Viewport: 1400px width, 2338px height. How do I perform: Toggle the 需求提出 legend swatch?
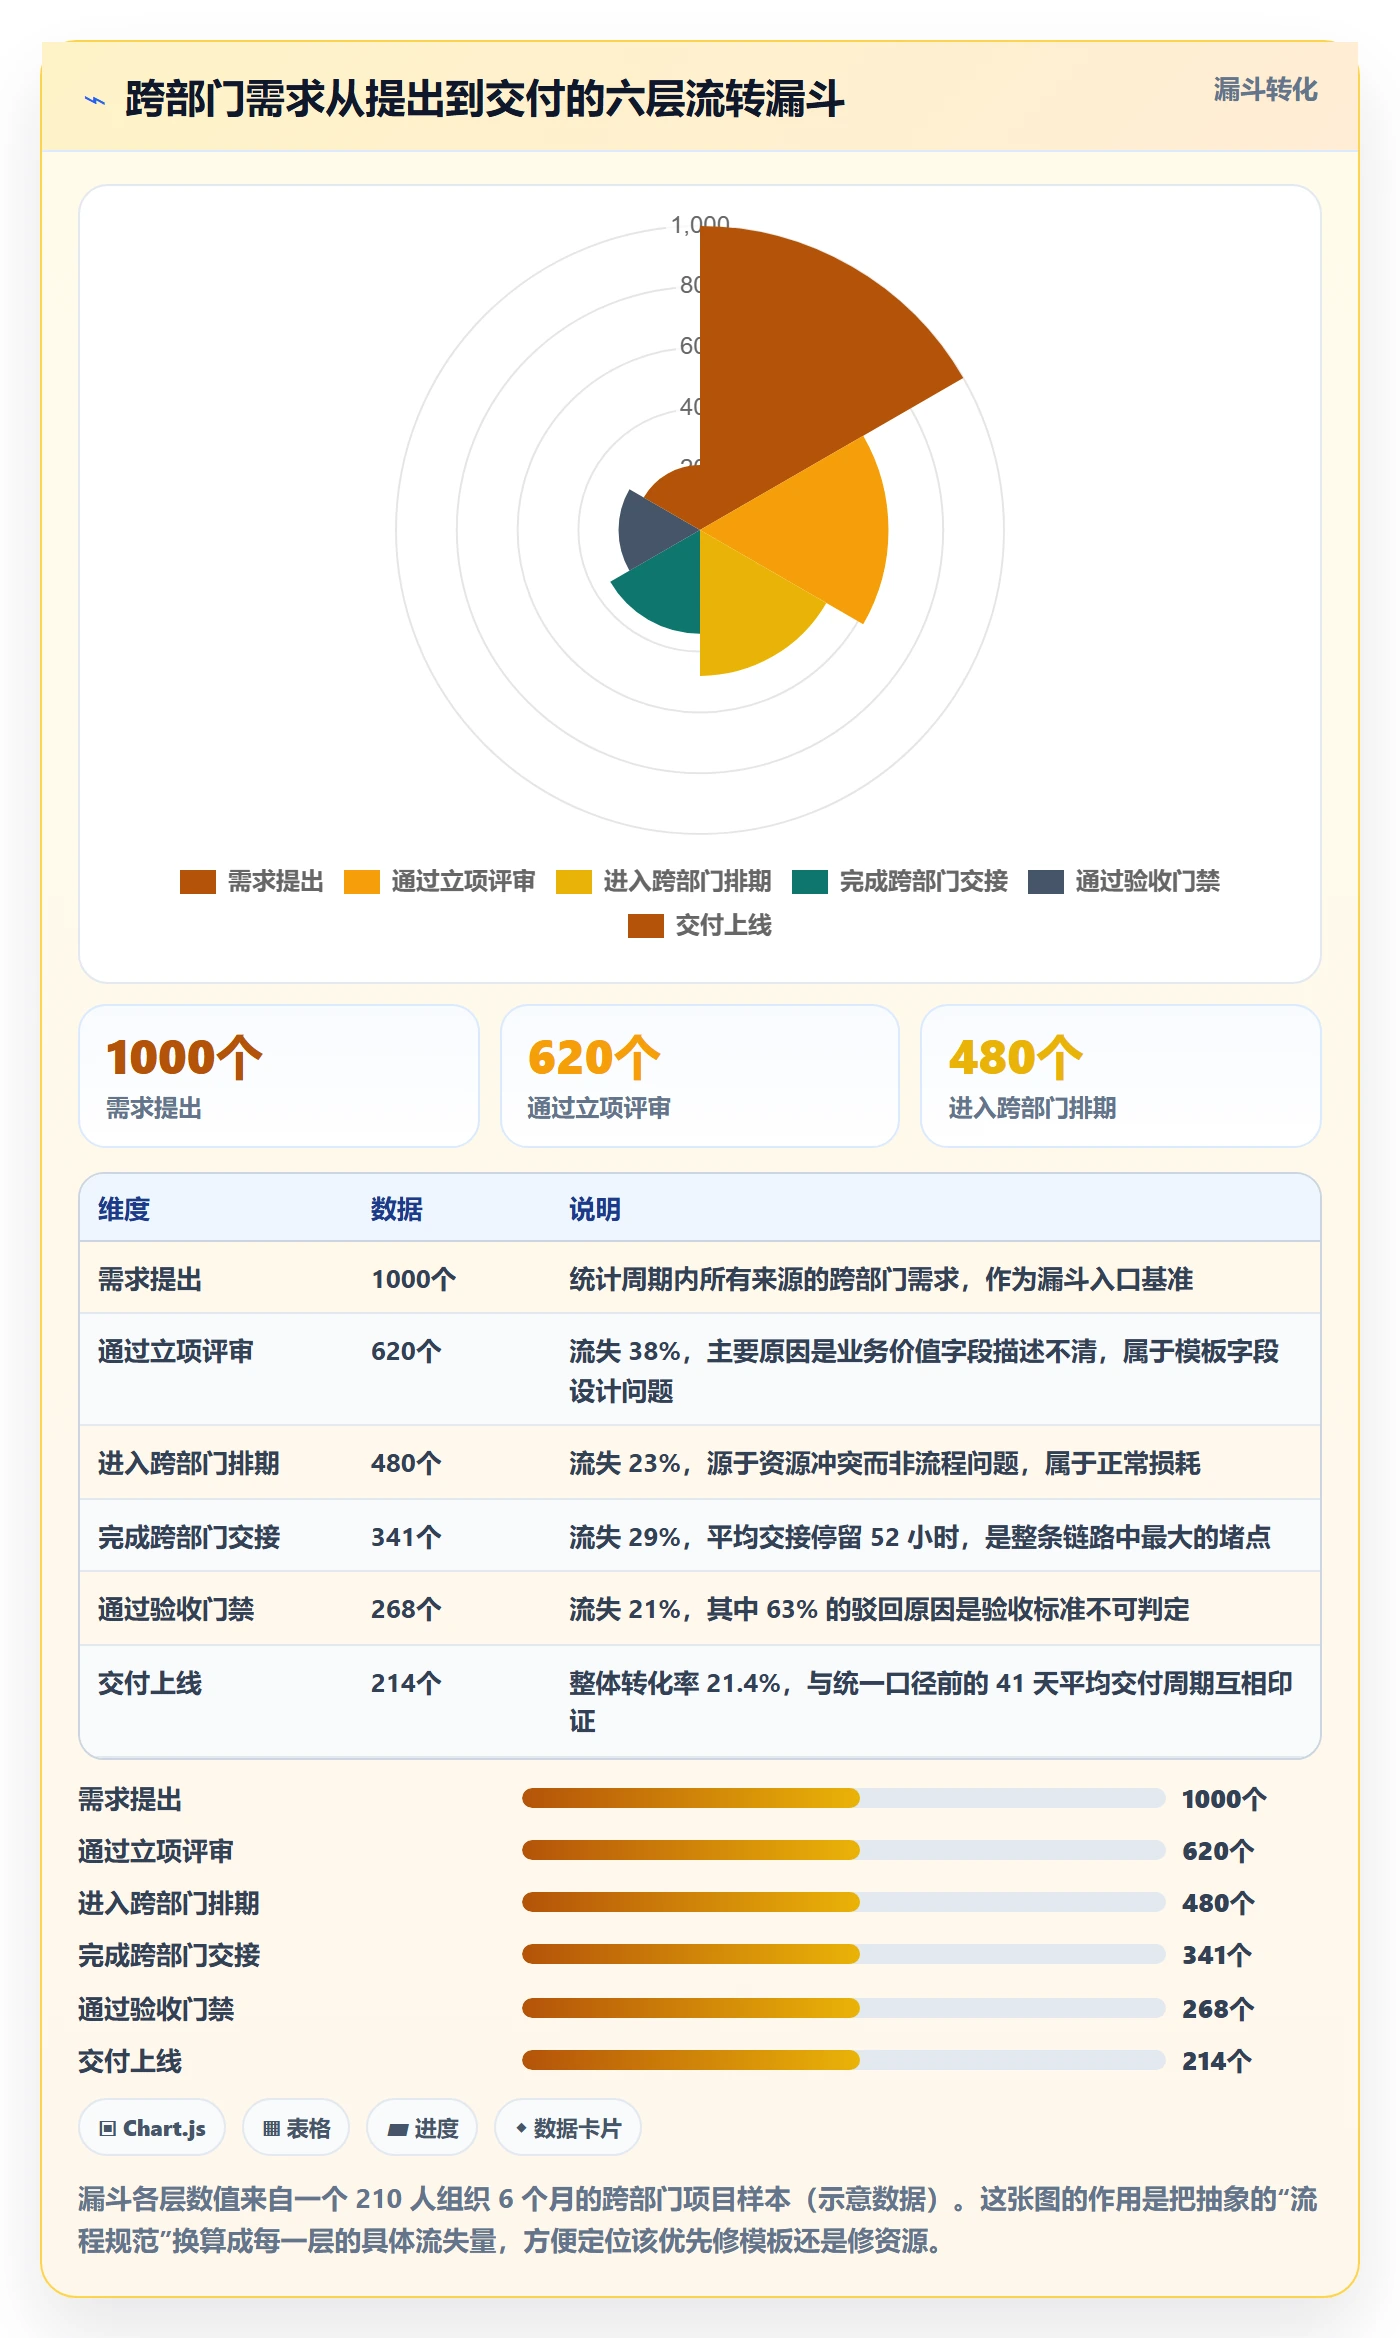pos(198,882)
